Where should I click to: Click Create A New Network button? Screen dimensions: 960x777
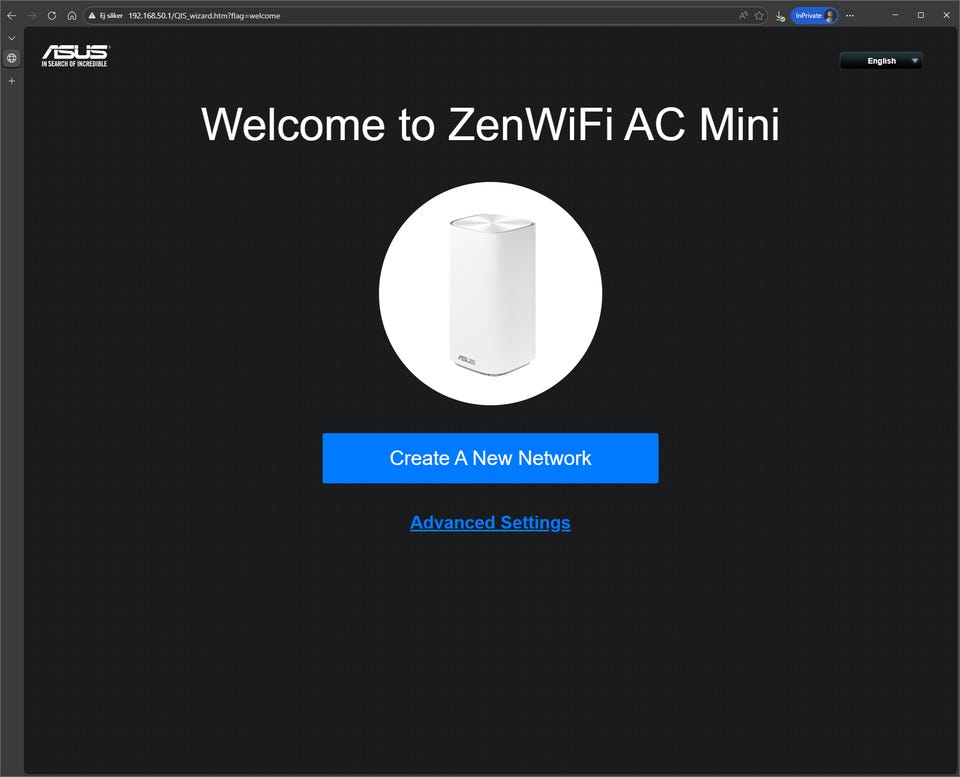tap(490, 458)
